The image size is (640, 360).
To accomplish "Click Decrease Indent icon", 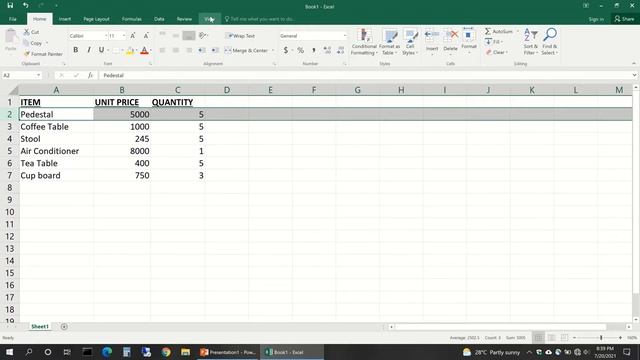I will click(x=202, y=50).
